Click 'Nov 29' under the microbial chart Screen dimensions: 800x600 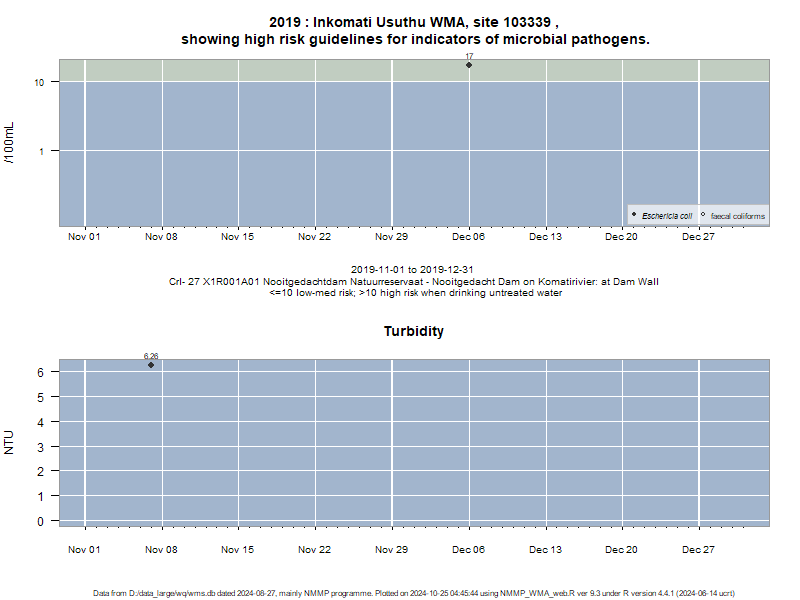coord(391,237)
